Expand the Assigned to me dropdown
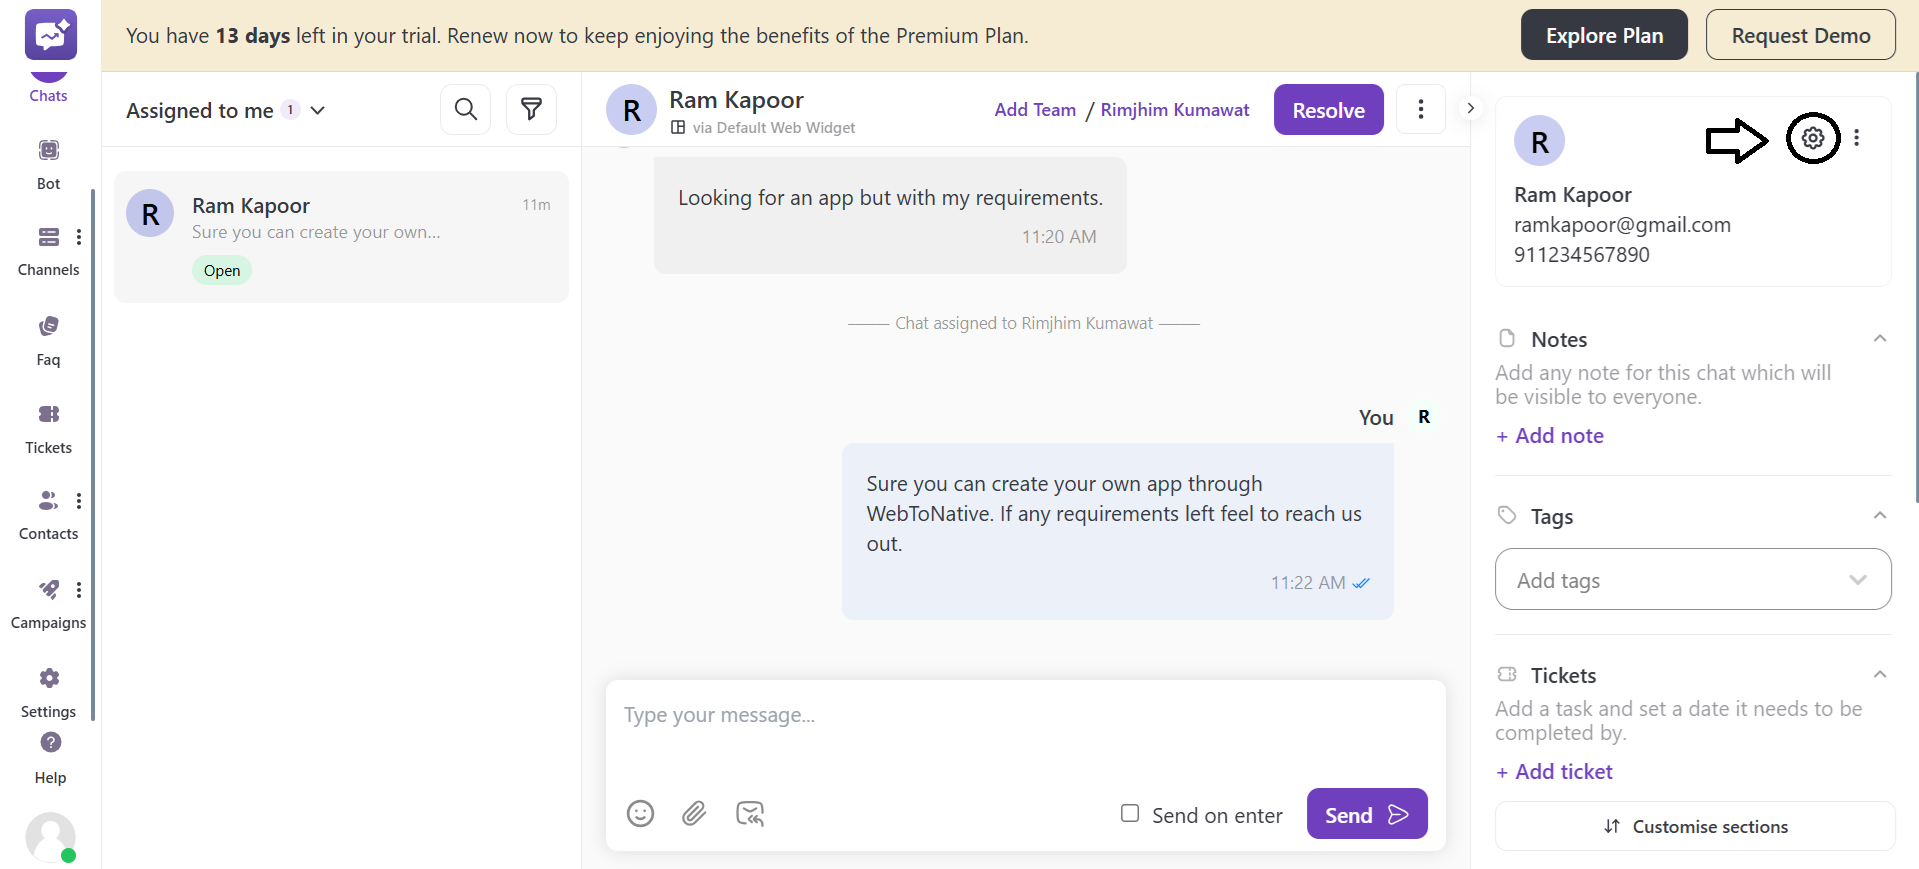This screenshot has height=869, width=1919. click(x=226, y=110)
